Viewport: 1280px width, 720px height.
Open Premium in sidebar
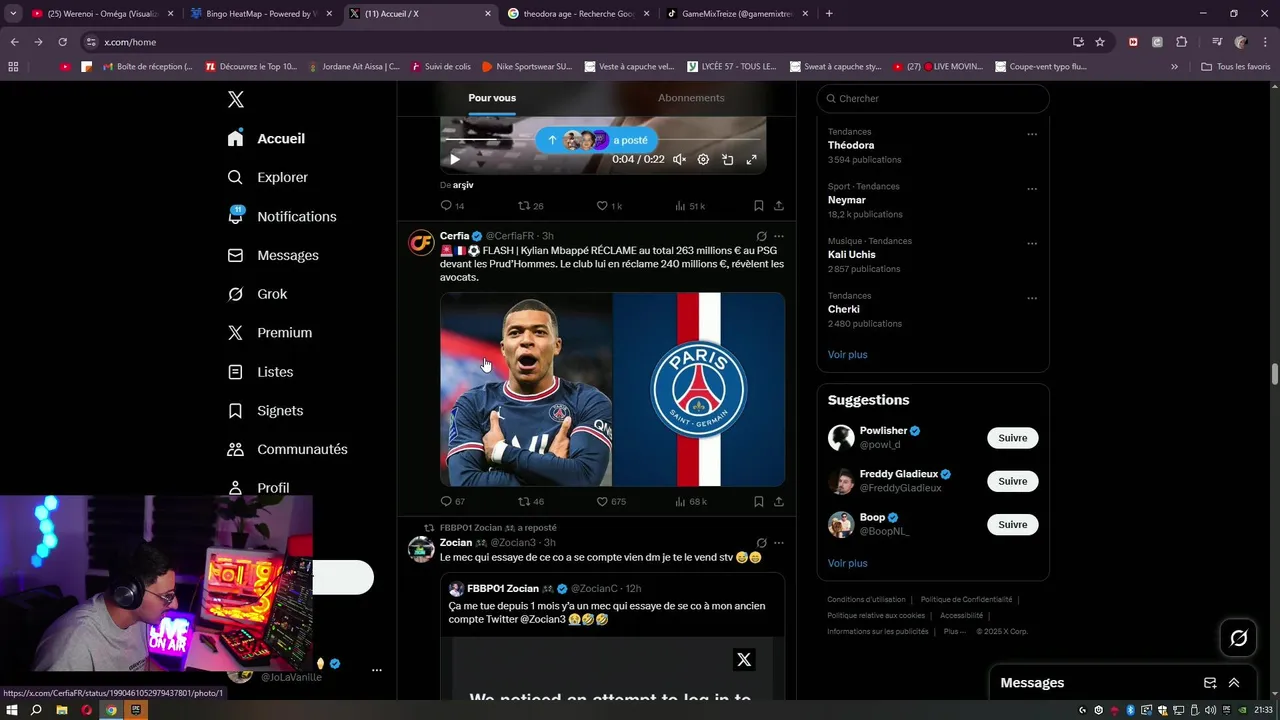(270, 332)
